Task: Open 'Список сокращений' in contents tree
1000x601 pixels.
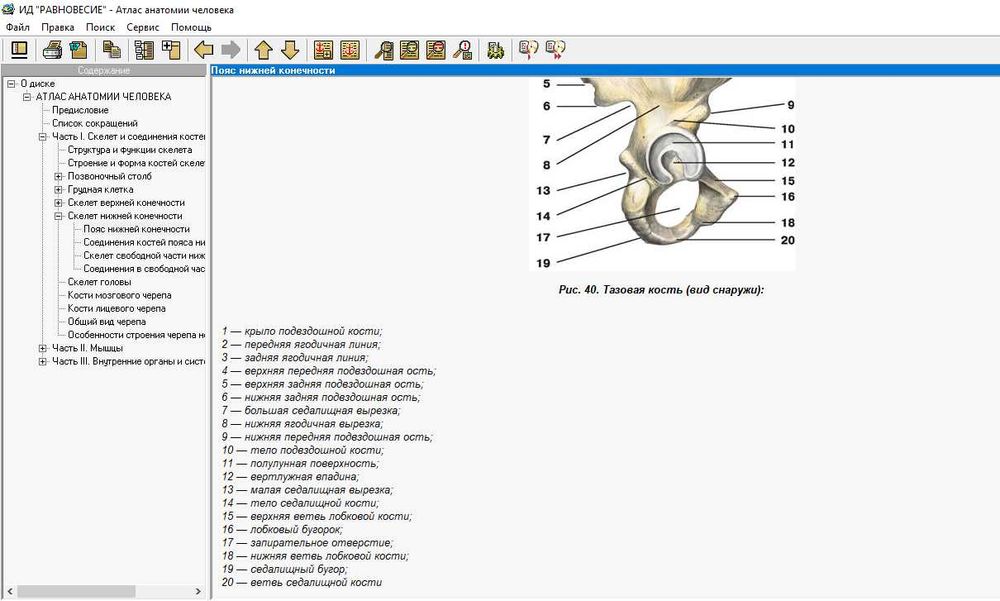Action: 95,123
